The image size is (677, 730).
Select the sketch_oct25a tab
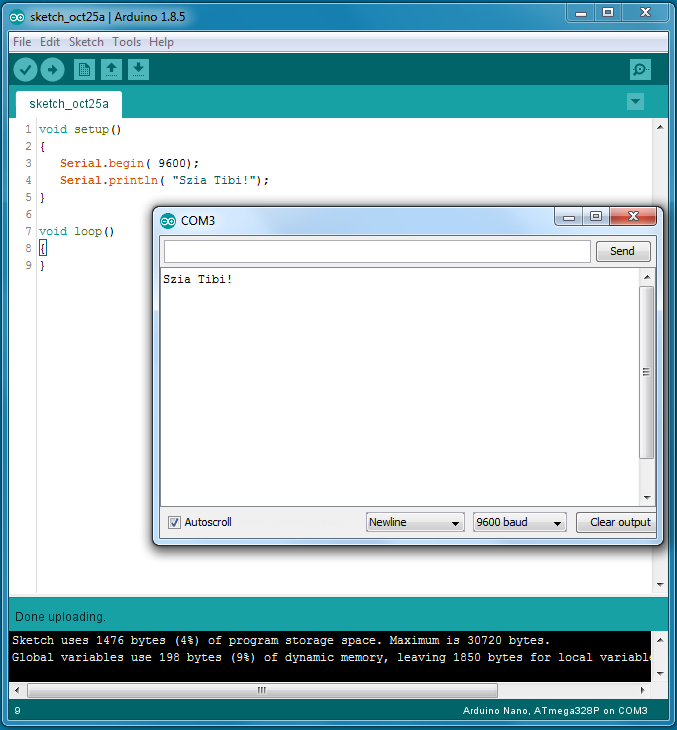pos(69,104)
